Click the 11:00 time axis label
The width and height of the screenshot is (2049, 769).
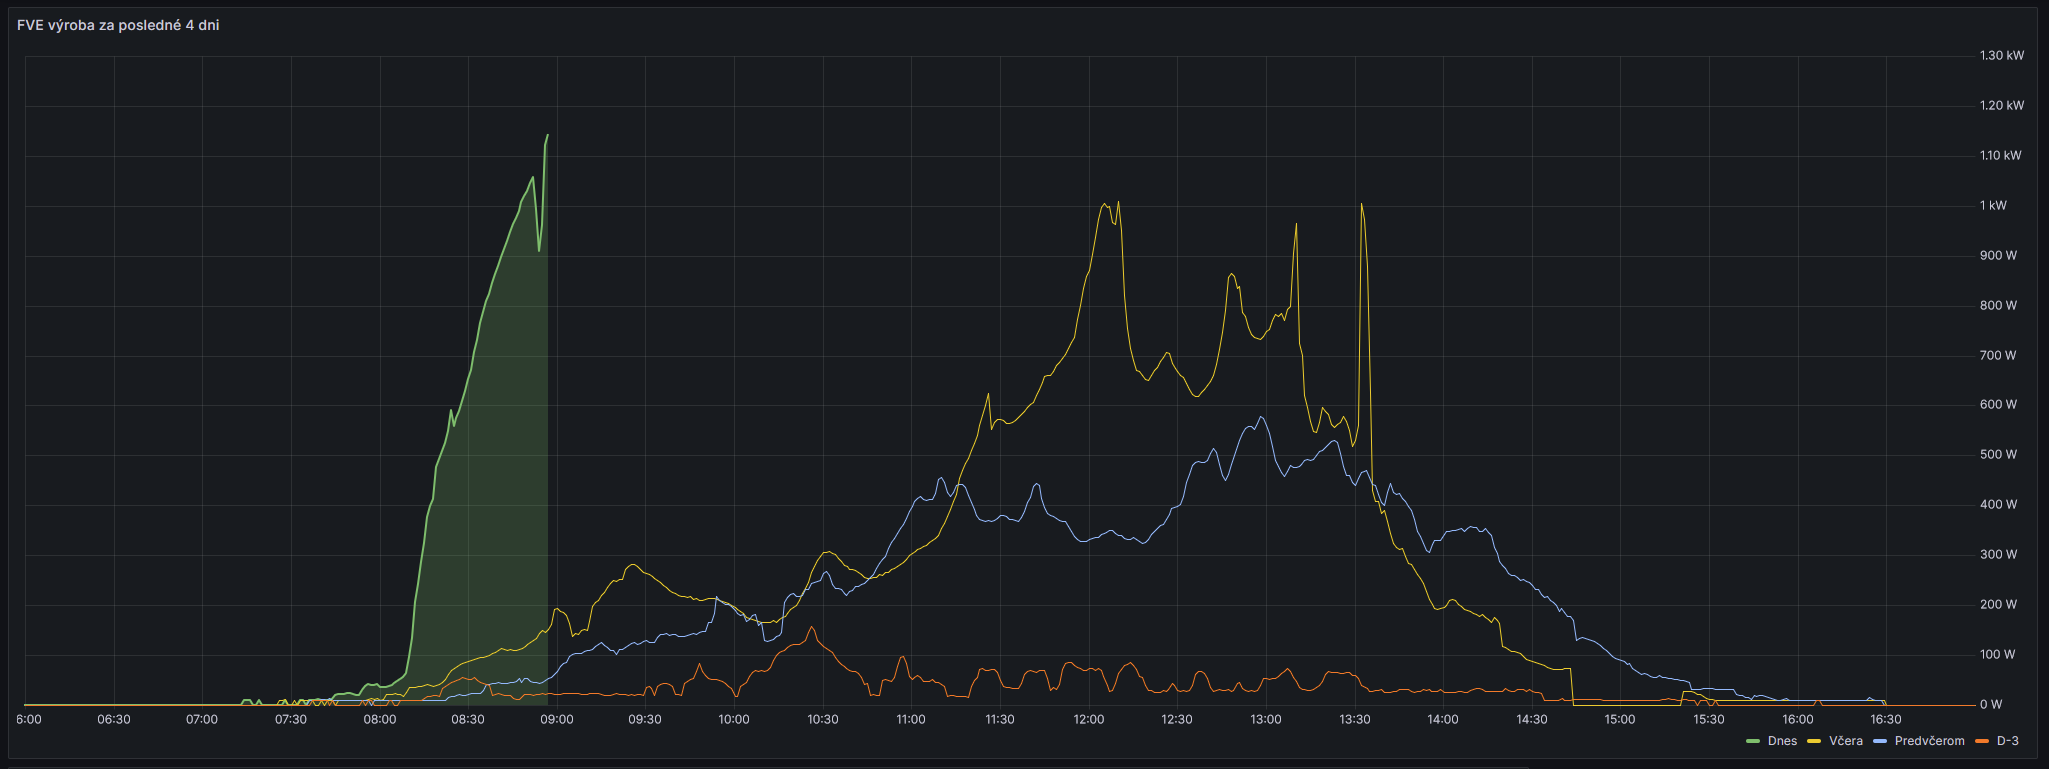[x=911, y=720]
